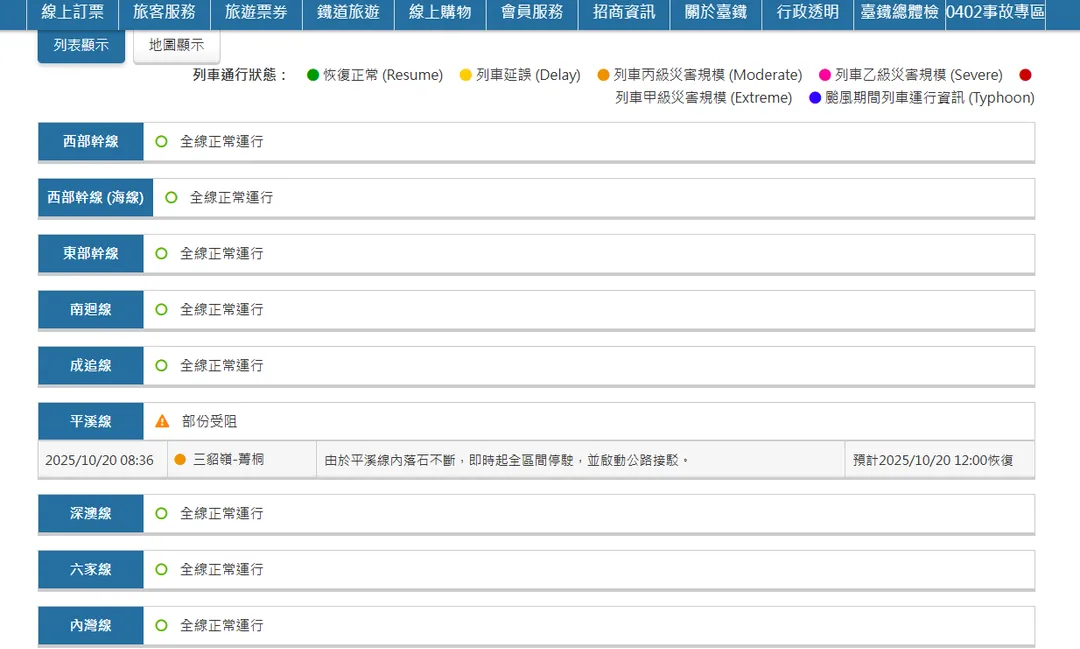Click the 南迴線 line header
The width and height of the screenshot is (1080, 649).
click(x=91, y=309)
